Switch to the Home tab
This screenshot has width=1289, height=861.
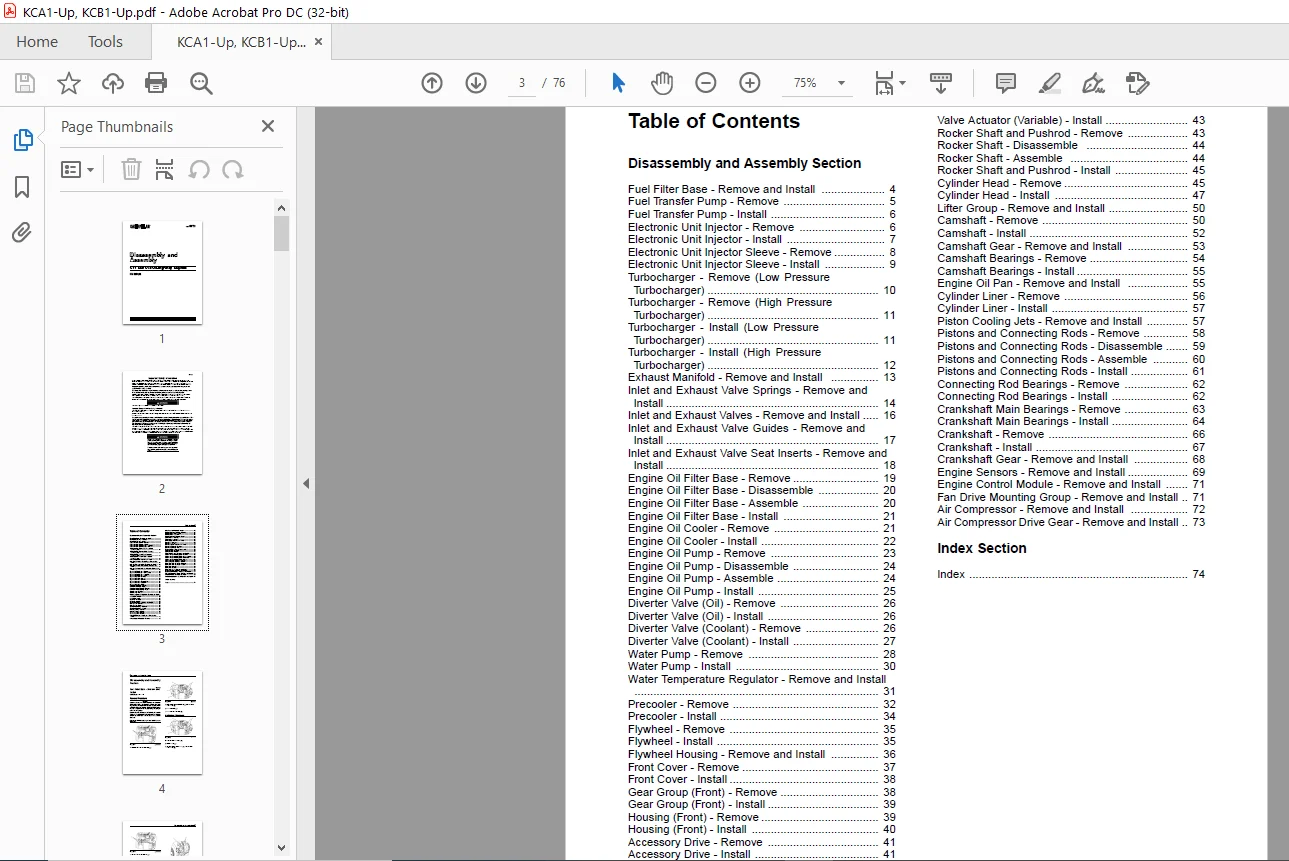point(37,42)
